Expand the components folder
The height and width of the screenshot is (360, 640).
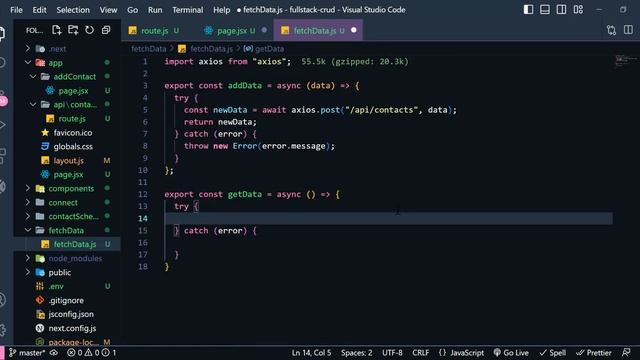28,188
